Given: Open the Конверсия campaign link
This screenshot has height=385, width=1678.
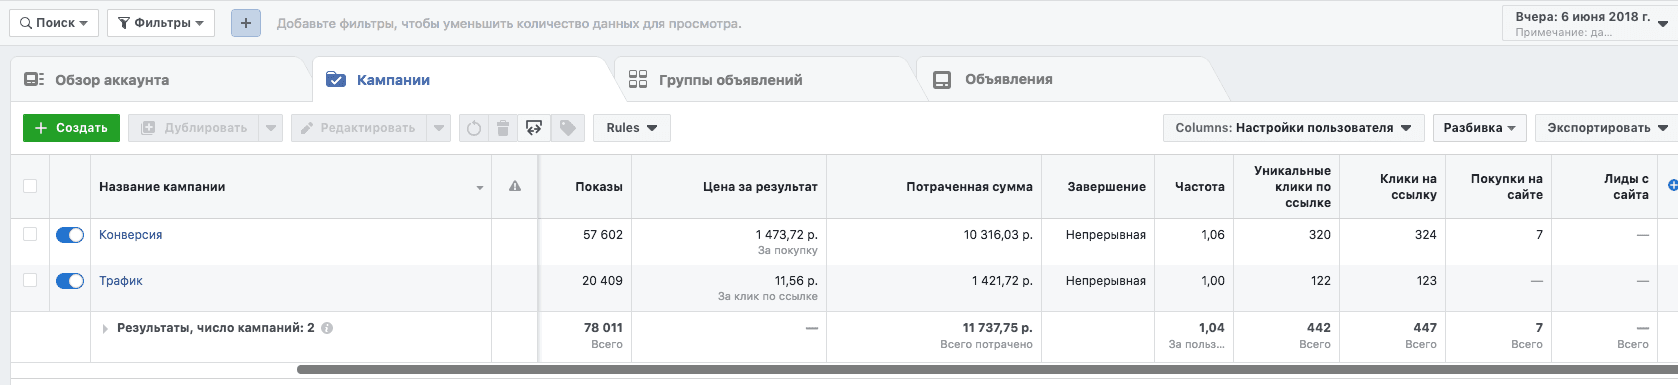Looking at the screenshot, I should (130, 235).
